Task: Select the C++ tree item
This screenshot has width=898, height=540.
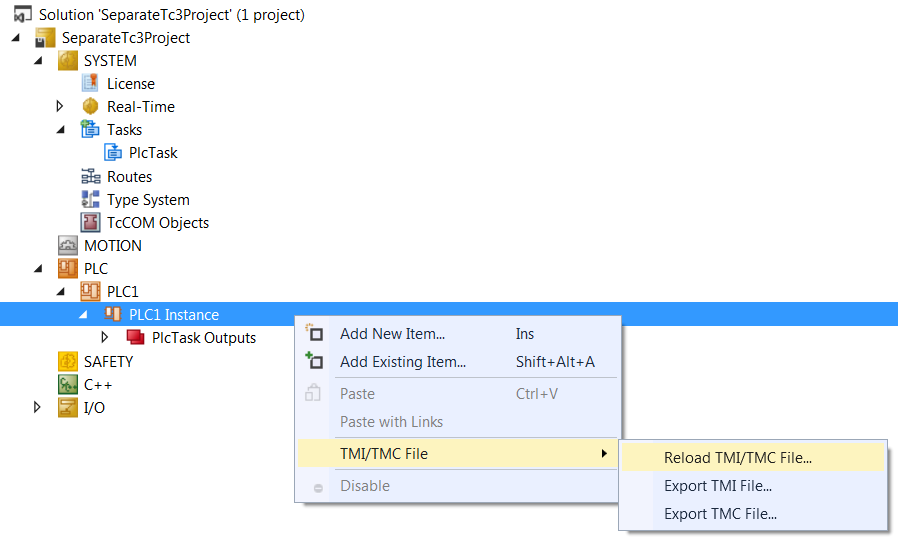Action: pos(98,385)
